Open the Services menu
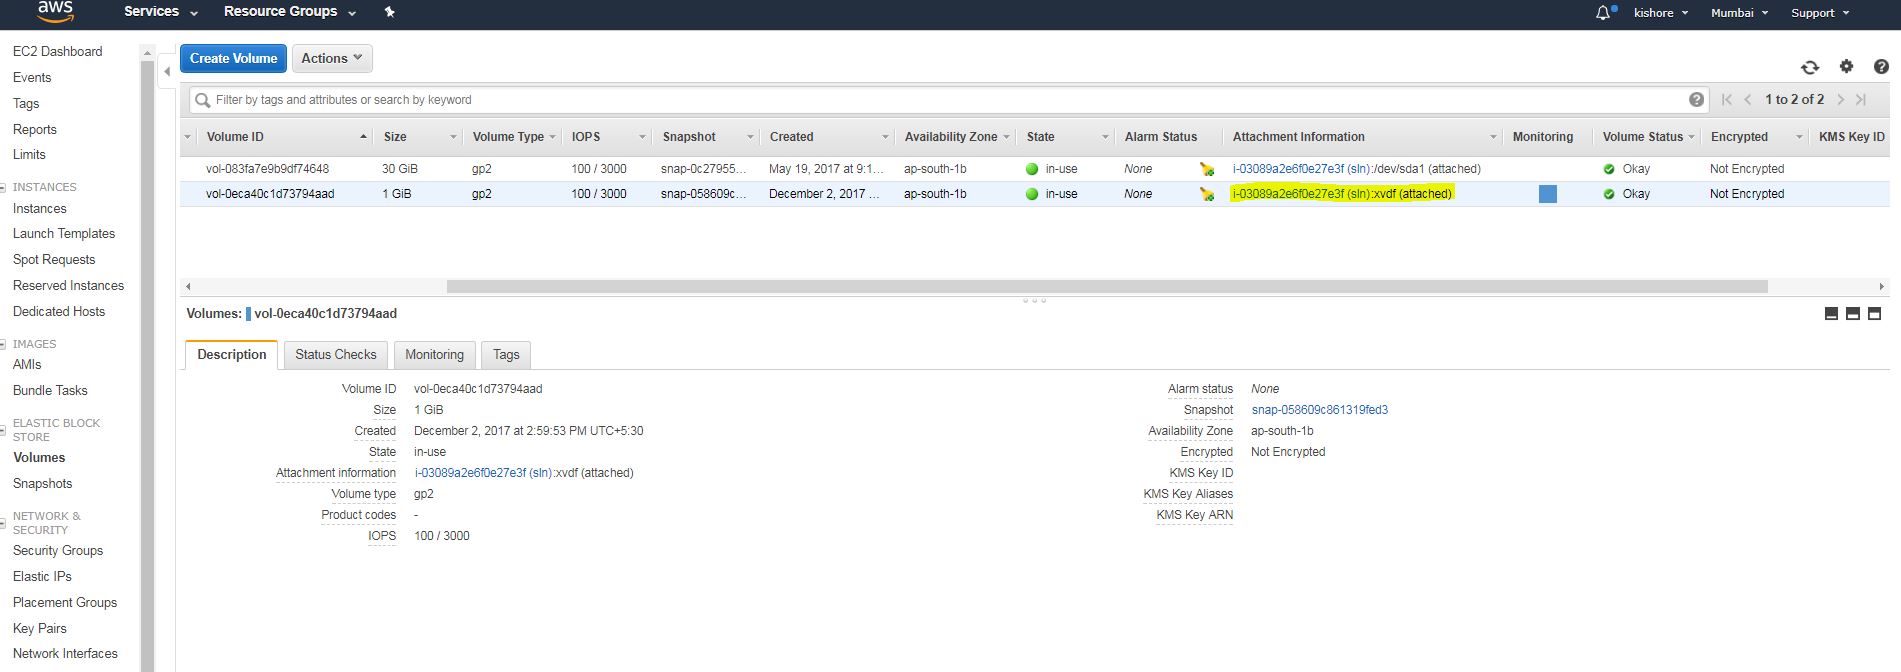This screenshot has width=1901, height=672. tap(160, 12)
